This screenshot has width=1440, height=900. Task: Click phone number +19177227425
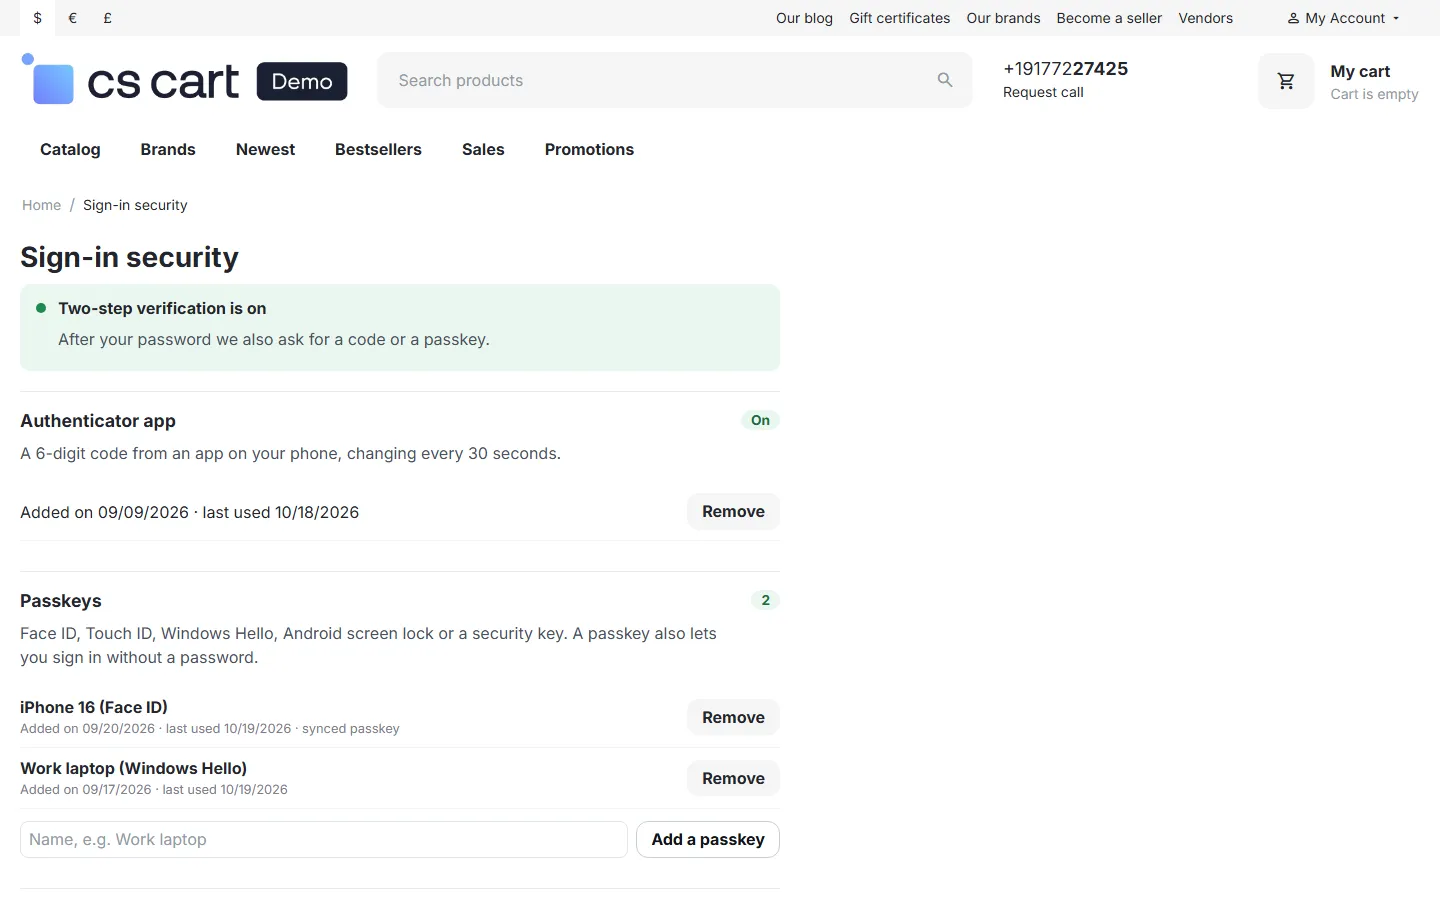(x=1065, y=68)
